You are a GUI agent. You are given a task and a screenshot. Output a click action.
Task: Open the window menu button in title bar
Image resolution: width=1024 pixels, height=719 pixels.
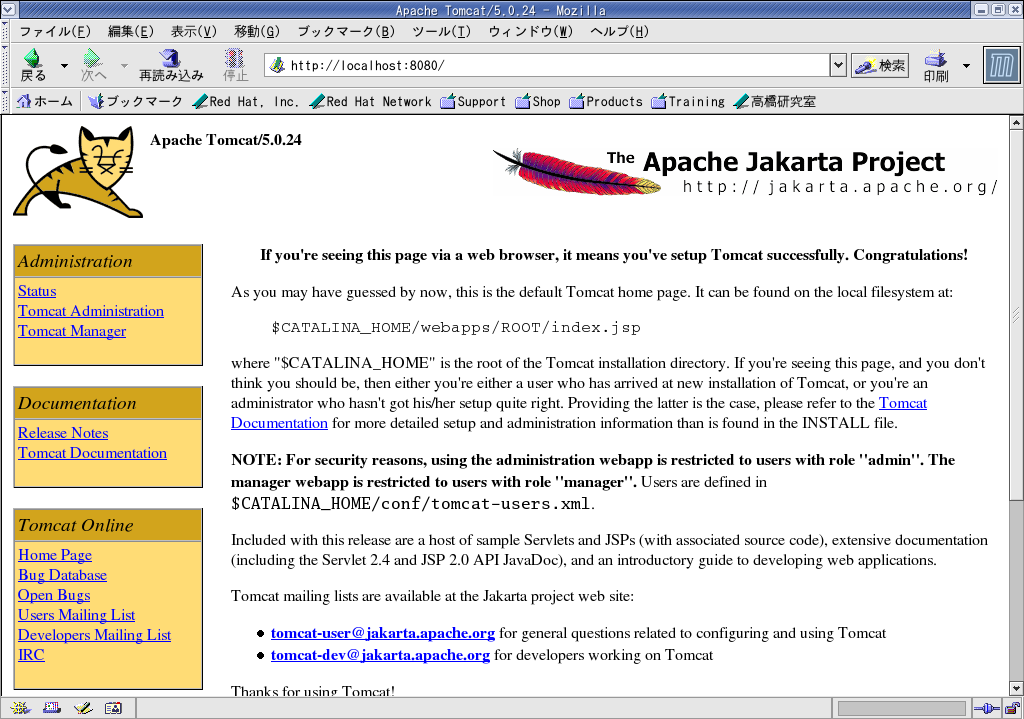[8, 10]
